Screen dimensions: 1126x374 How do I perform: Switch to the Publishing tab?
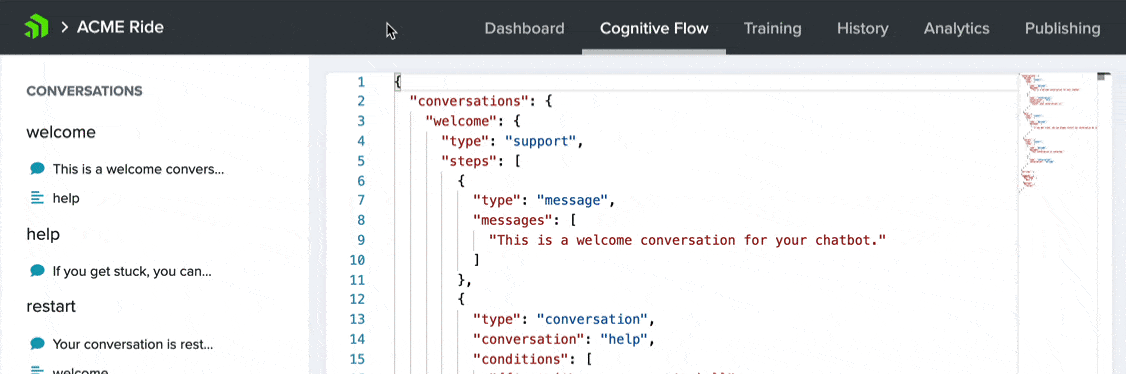pyautogui.click(x=1062, y=29)
